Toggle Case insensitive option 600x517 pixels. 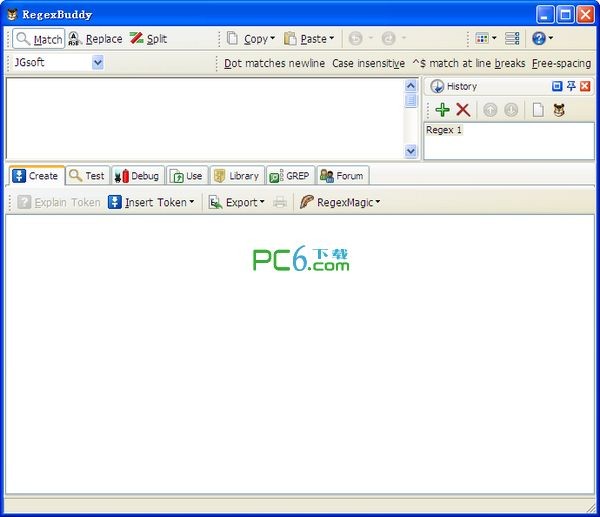point(368,63)
